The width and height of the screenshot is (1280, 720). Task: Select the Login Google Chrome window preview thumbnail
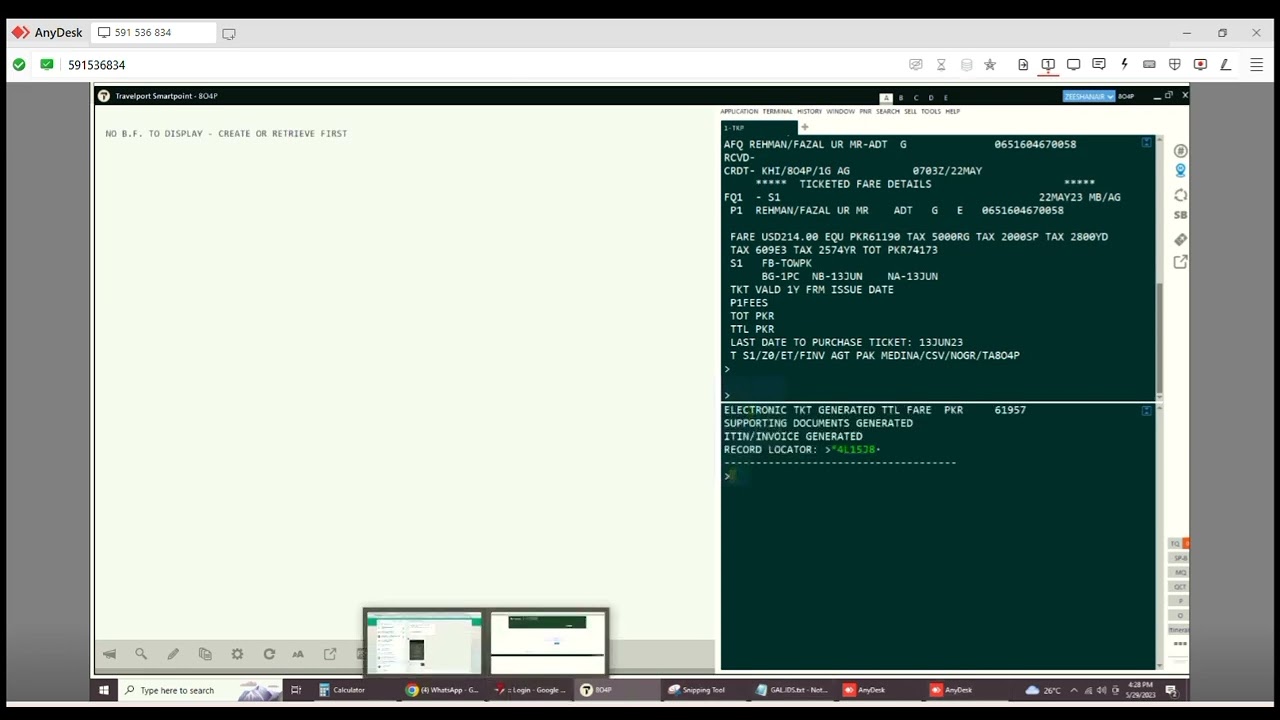click(548, 643)
